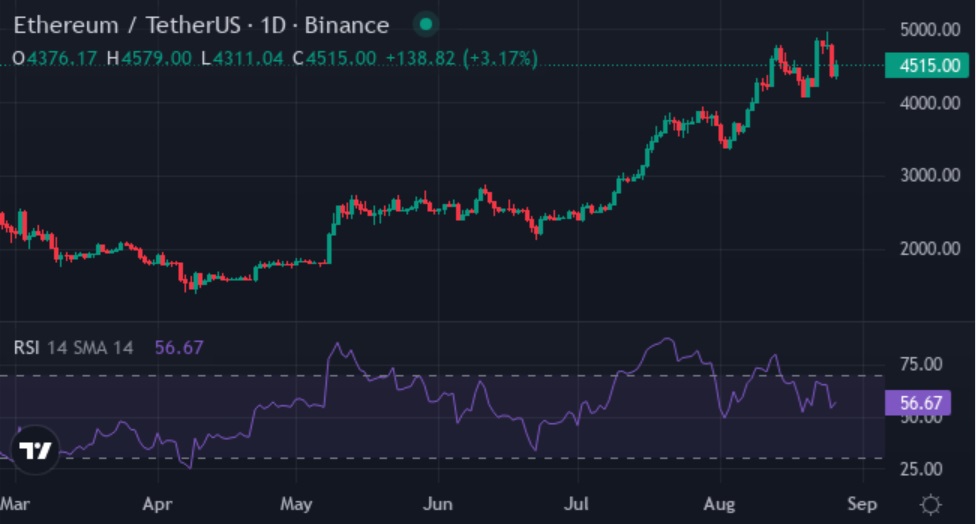Click the Jul label on time axis
976x524 pixels.
pyautogui.click(x=576, y=503)
